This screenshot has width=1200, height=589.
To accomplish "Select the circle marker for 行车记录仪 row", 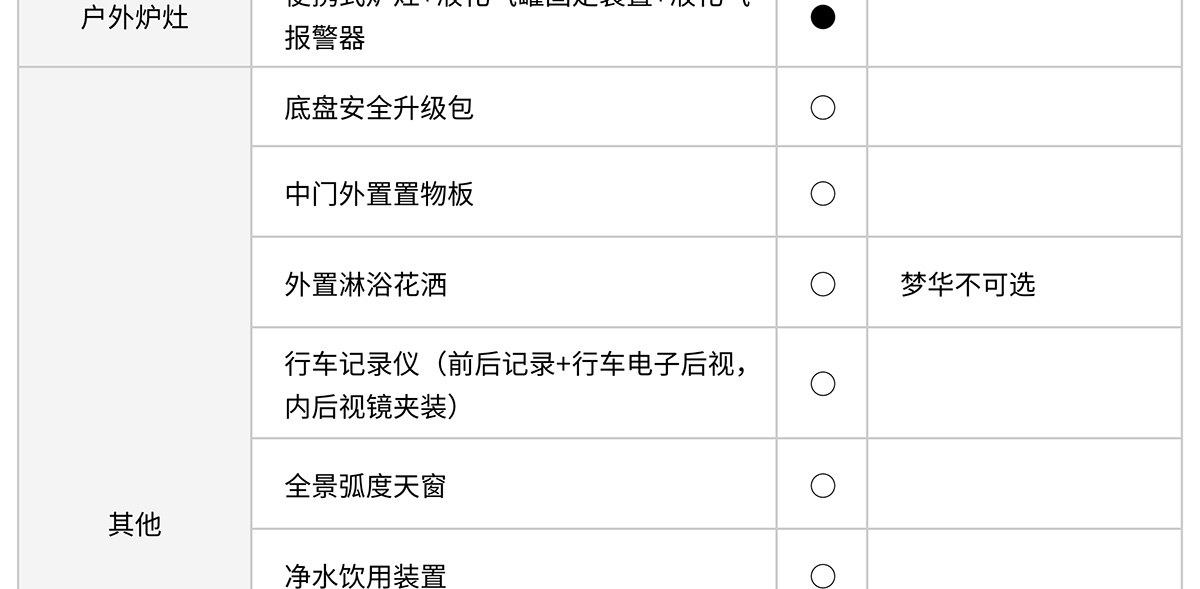I will (x=822, y=384).
